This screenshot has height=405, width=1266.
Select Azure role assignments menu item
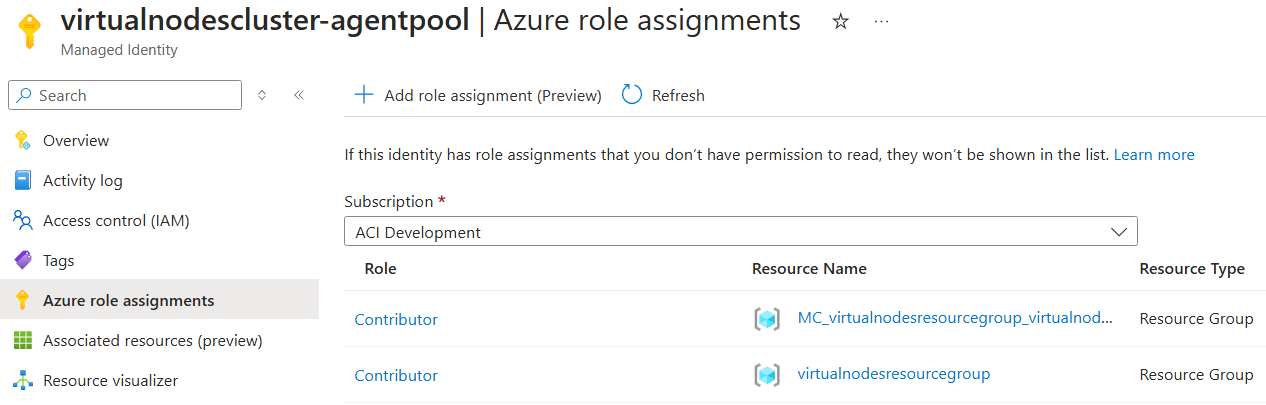click(x=128, y=301)
